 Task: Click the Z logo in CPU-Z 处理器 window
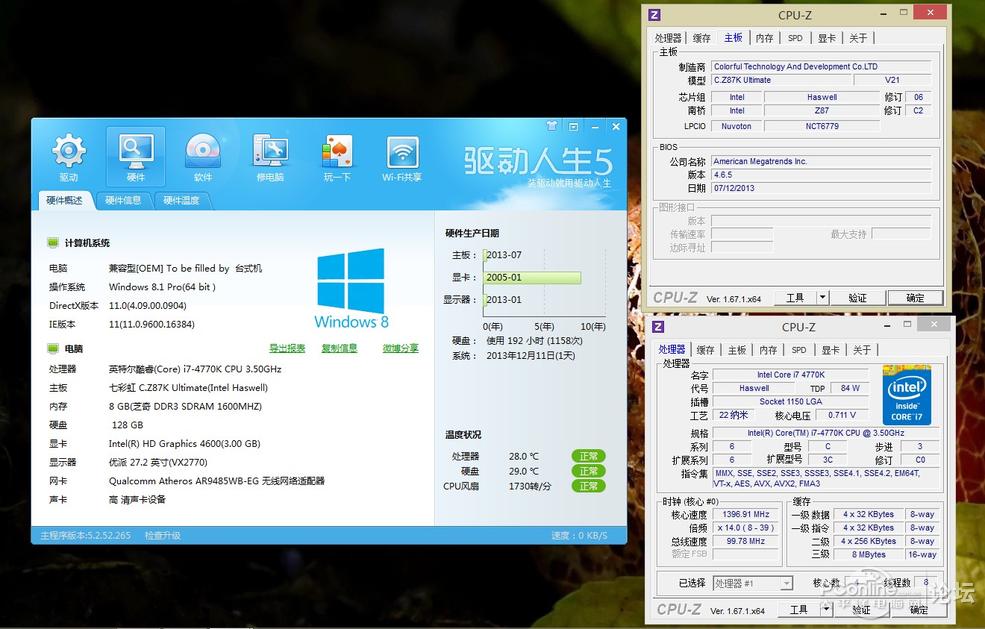[x=658, y=326]
